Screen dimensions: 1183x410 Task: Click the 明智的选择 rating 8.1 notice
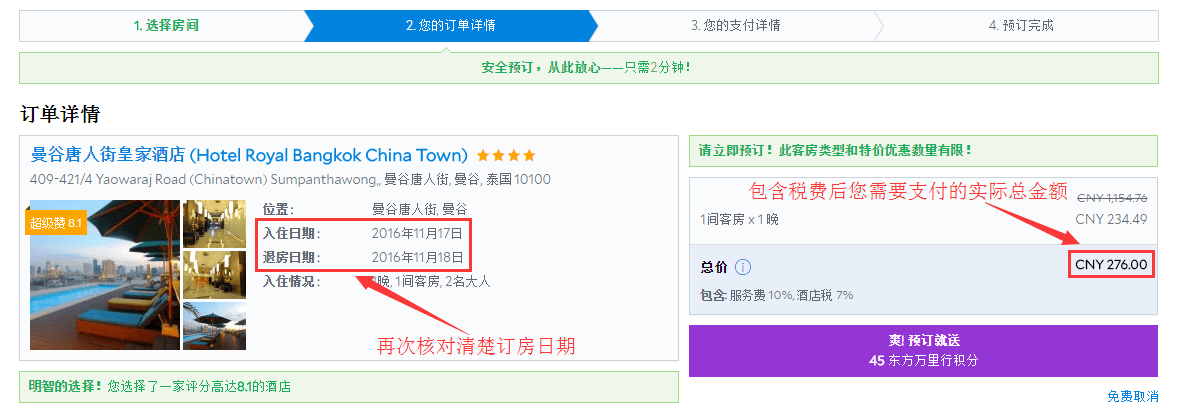[x=349, y=387]
